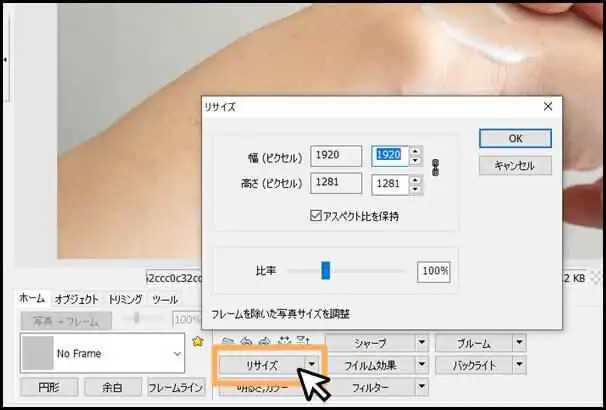Click OK in the リサイズ dialog
Screen dimensions: 606x410
[515, 138]
